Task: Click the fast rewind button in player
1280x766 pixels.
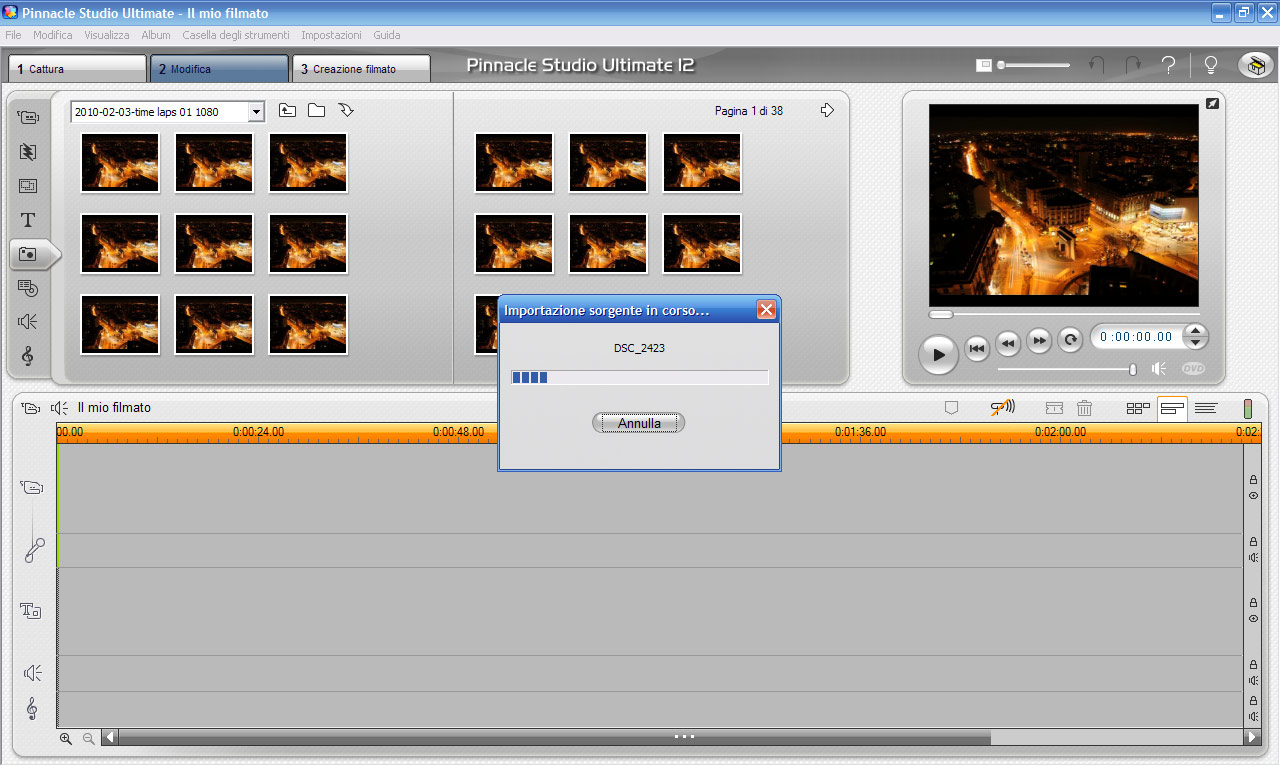Action: coord(1008,342)
